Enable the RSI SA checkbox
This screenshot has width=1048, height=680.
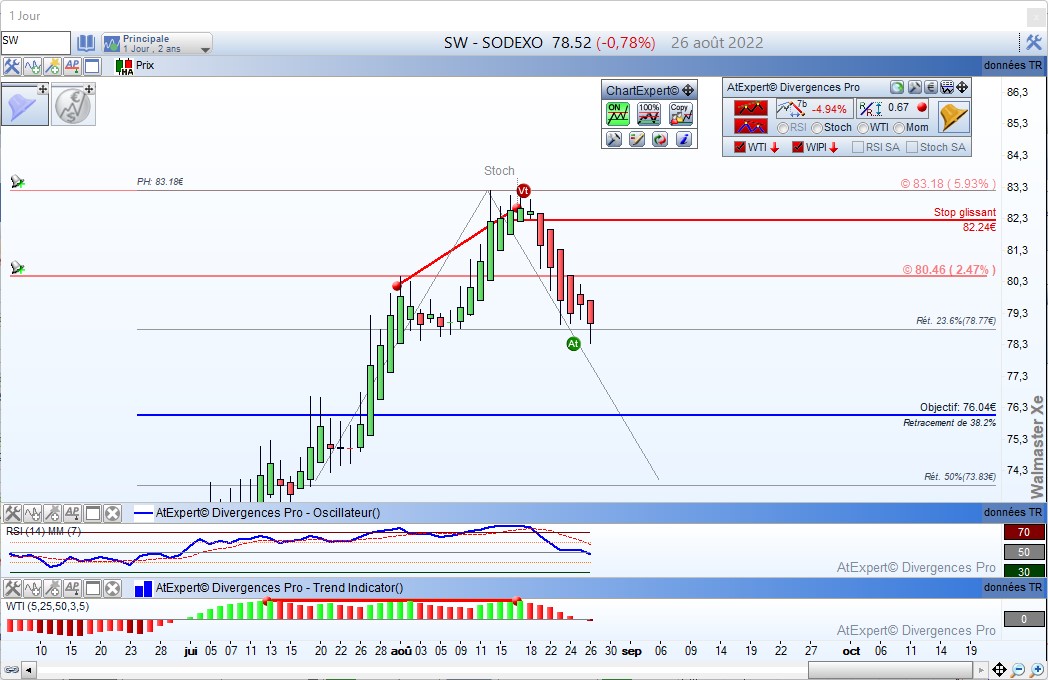pyautogui.click(x=858, y=147)
